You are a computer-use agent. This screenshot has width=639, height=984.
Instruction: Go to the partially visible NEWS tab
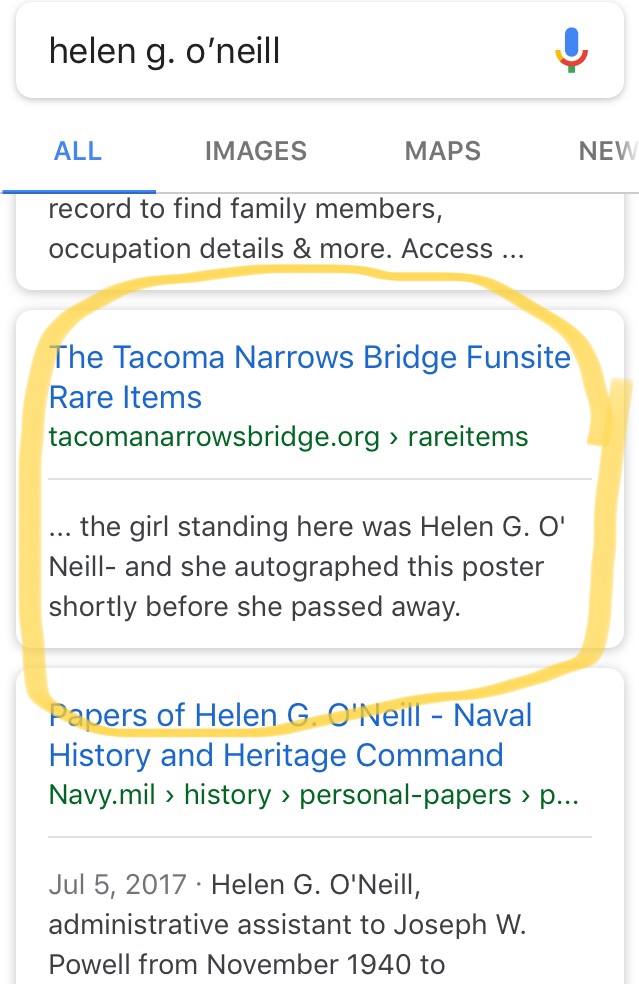[606, 151]
